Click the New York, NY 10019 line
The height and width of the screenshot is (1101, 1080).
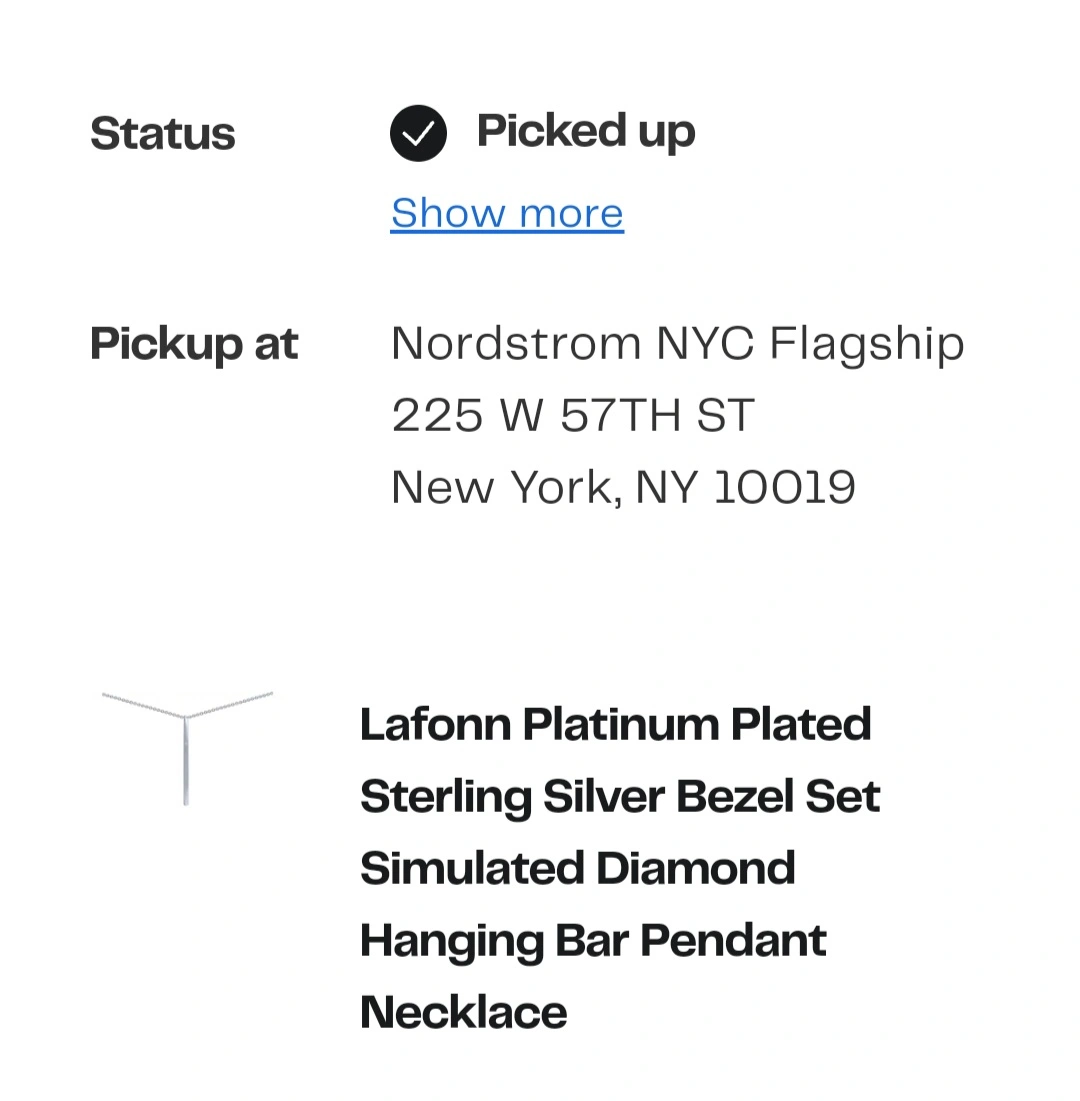(623, 487)
